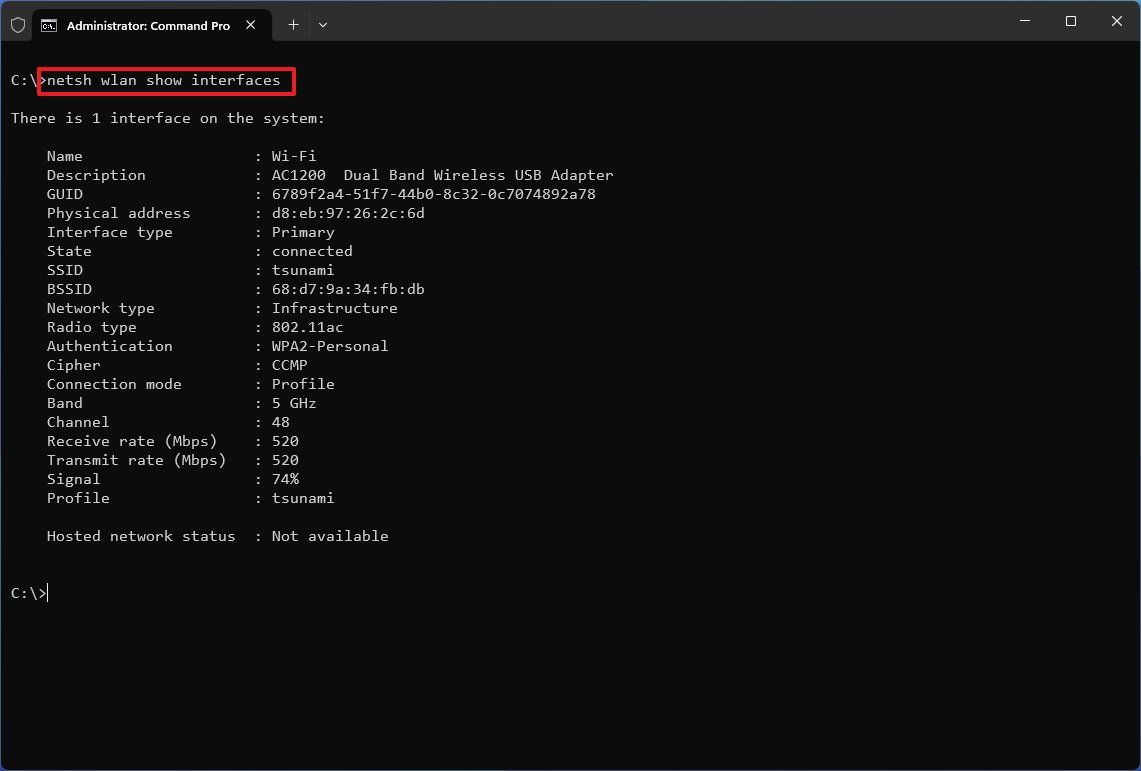1141x771 pixels.
Task: Click the Not available hosted network status text
Action: coord(330,536)
